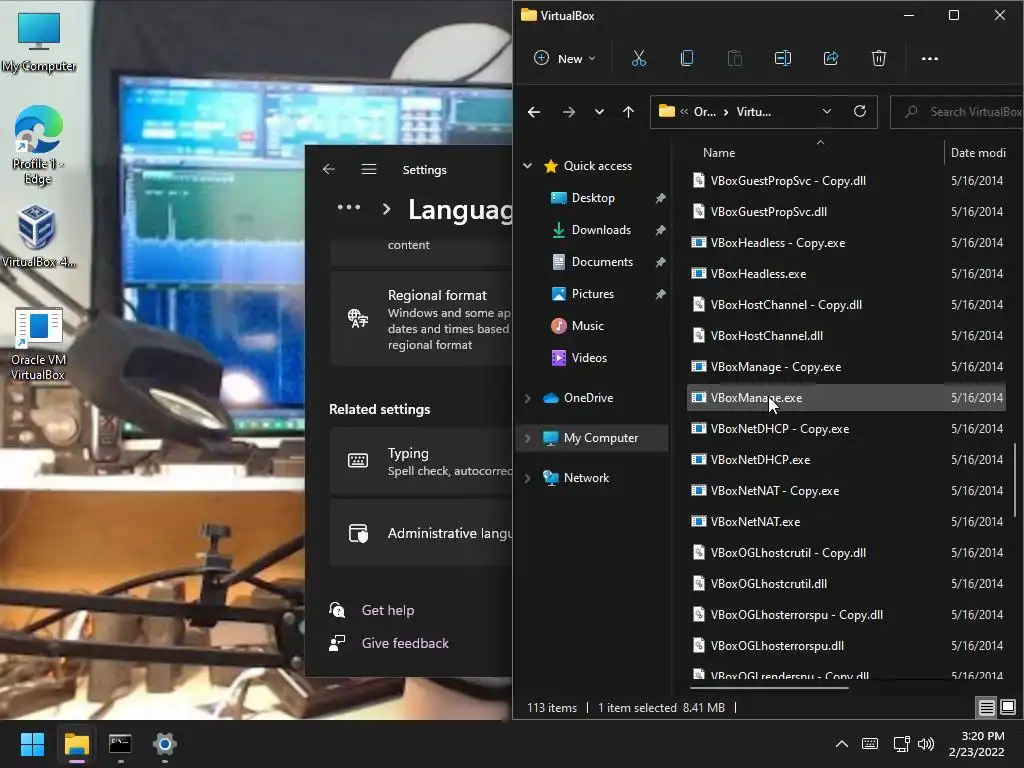Click the Rename icon in File Explorer toolbar
The height and width of the screenshot is (768, 1024).
pyautogui.click(x=782, y=59)
